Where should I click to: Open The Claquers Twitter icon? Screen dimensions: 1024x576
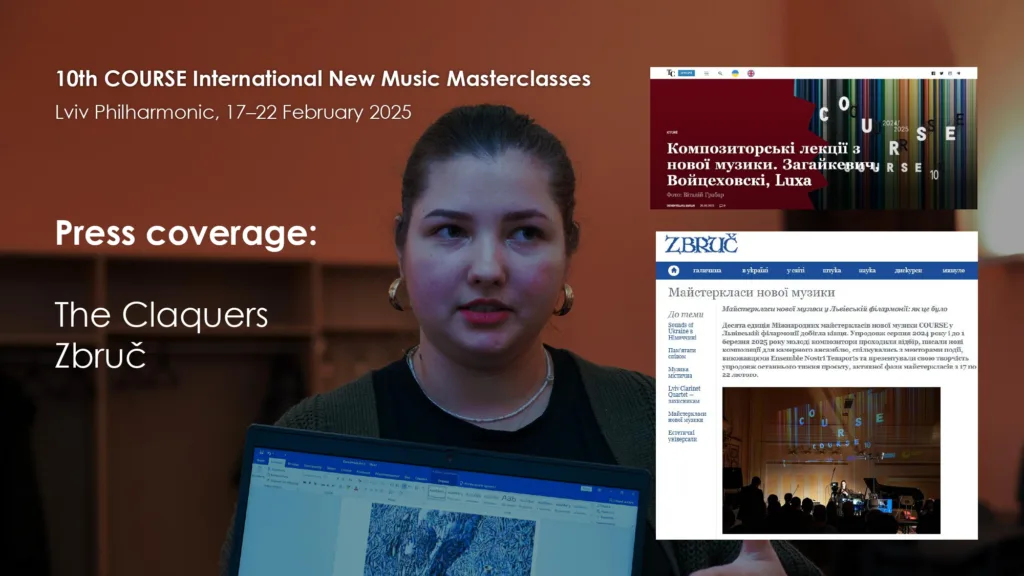pyautogui.click(x=942, y=73)
